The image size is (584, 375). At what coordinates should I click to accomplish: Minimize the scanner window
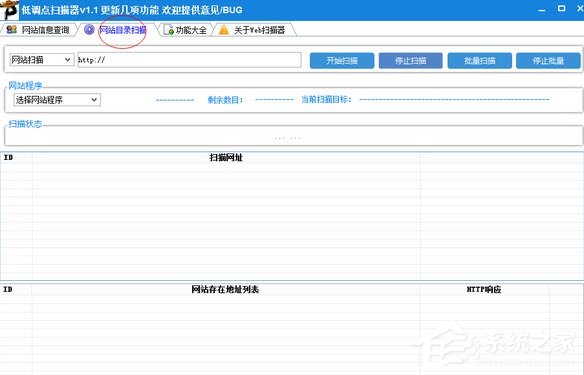[542, 10]
